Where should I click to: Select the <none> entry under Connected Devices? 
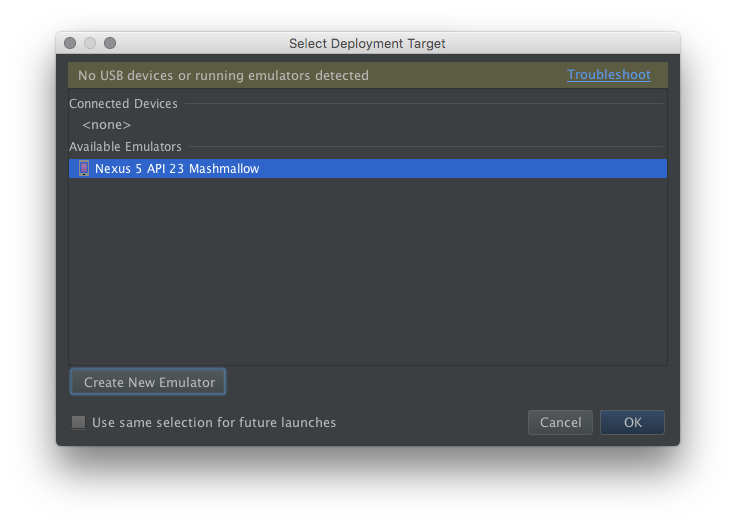pyautogui.click(x=106, y=125)
